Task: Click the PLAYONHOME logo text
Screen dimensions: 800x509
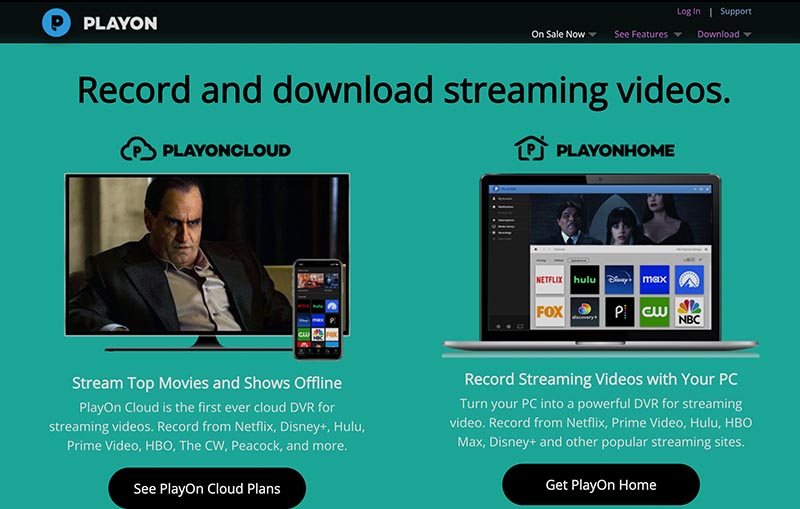Action: click(615, 150)
